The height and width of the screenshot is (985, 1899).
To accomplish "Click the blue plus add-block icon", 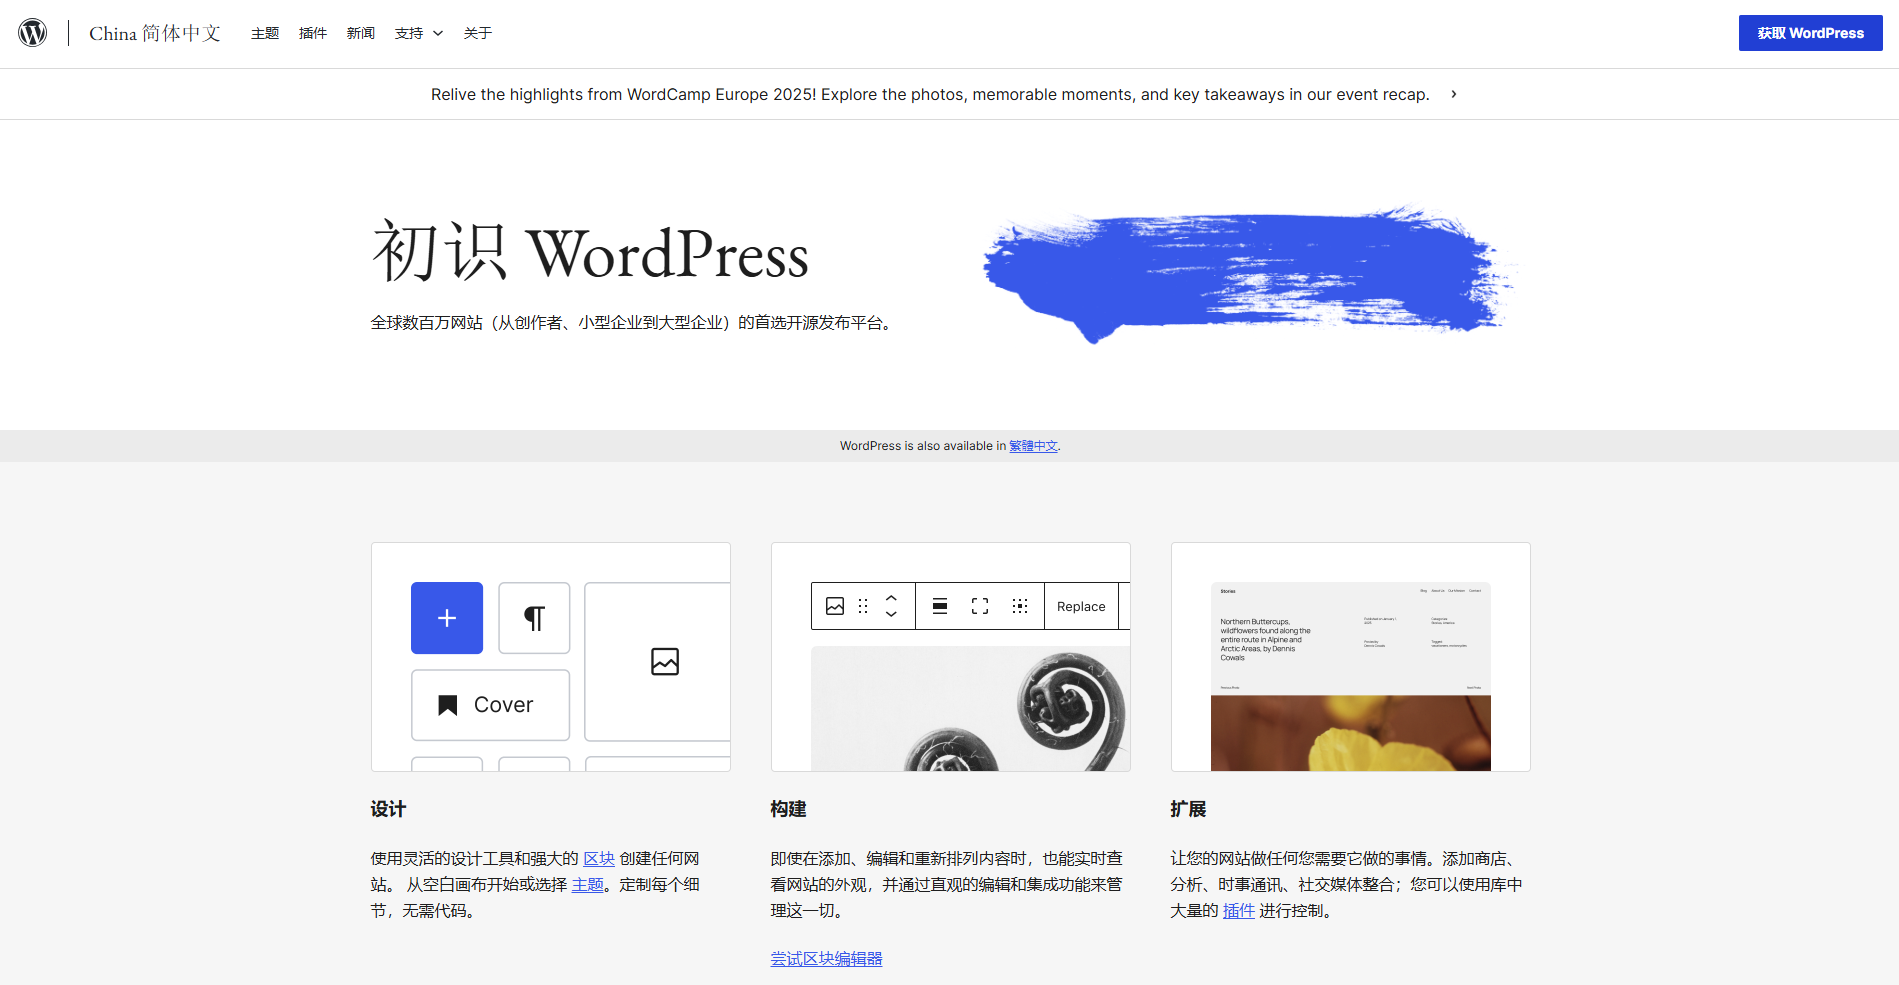I will click(x=447, y=618).
